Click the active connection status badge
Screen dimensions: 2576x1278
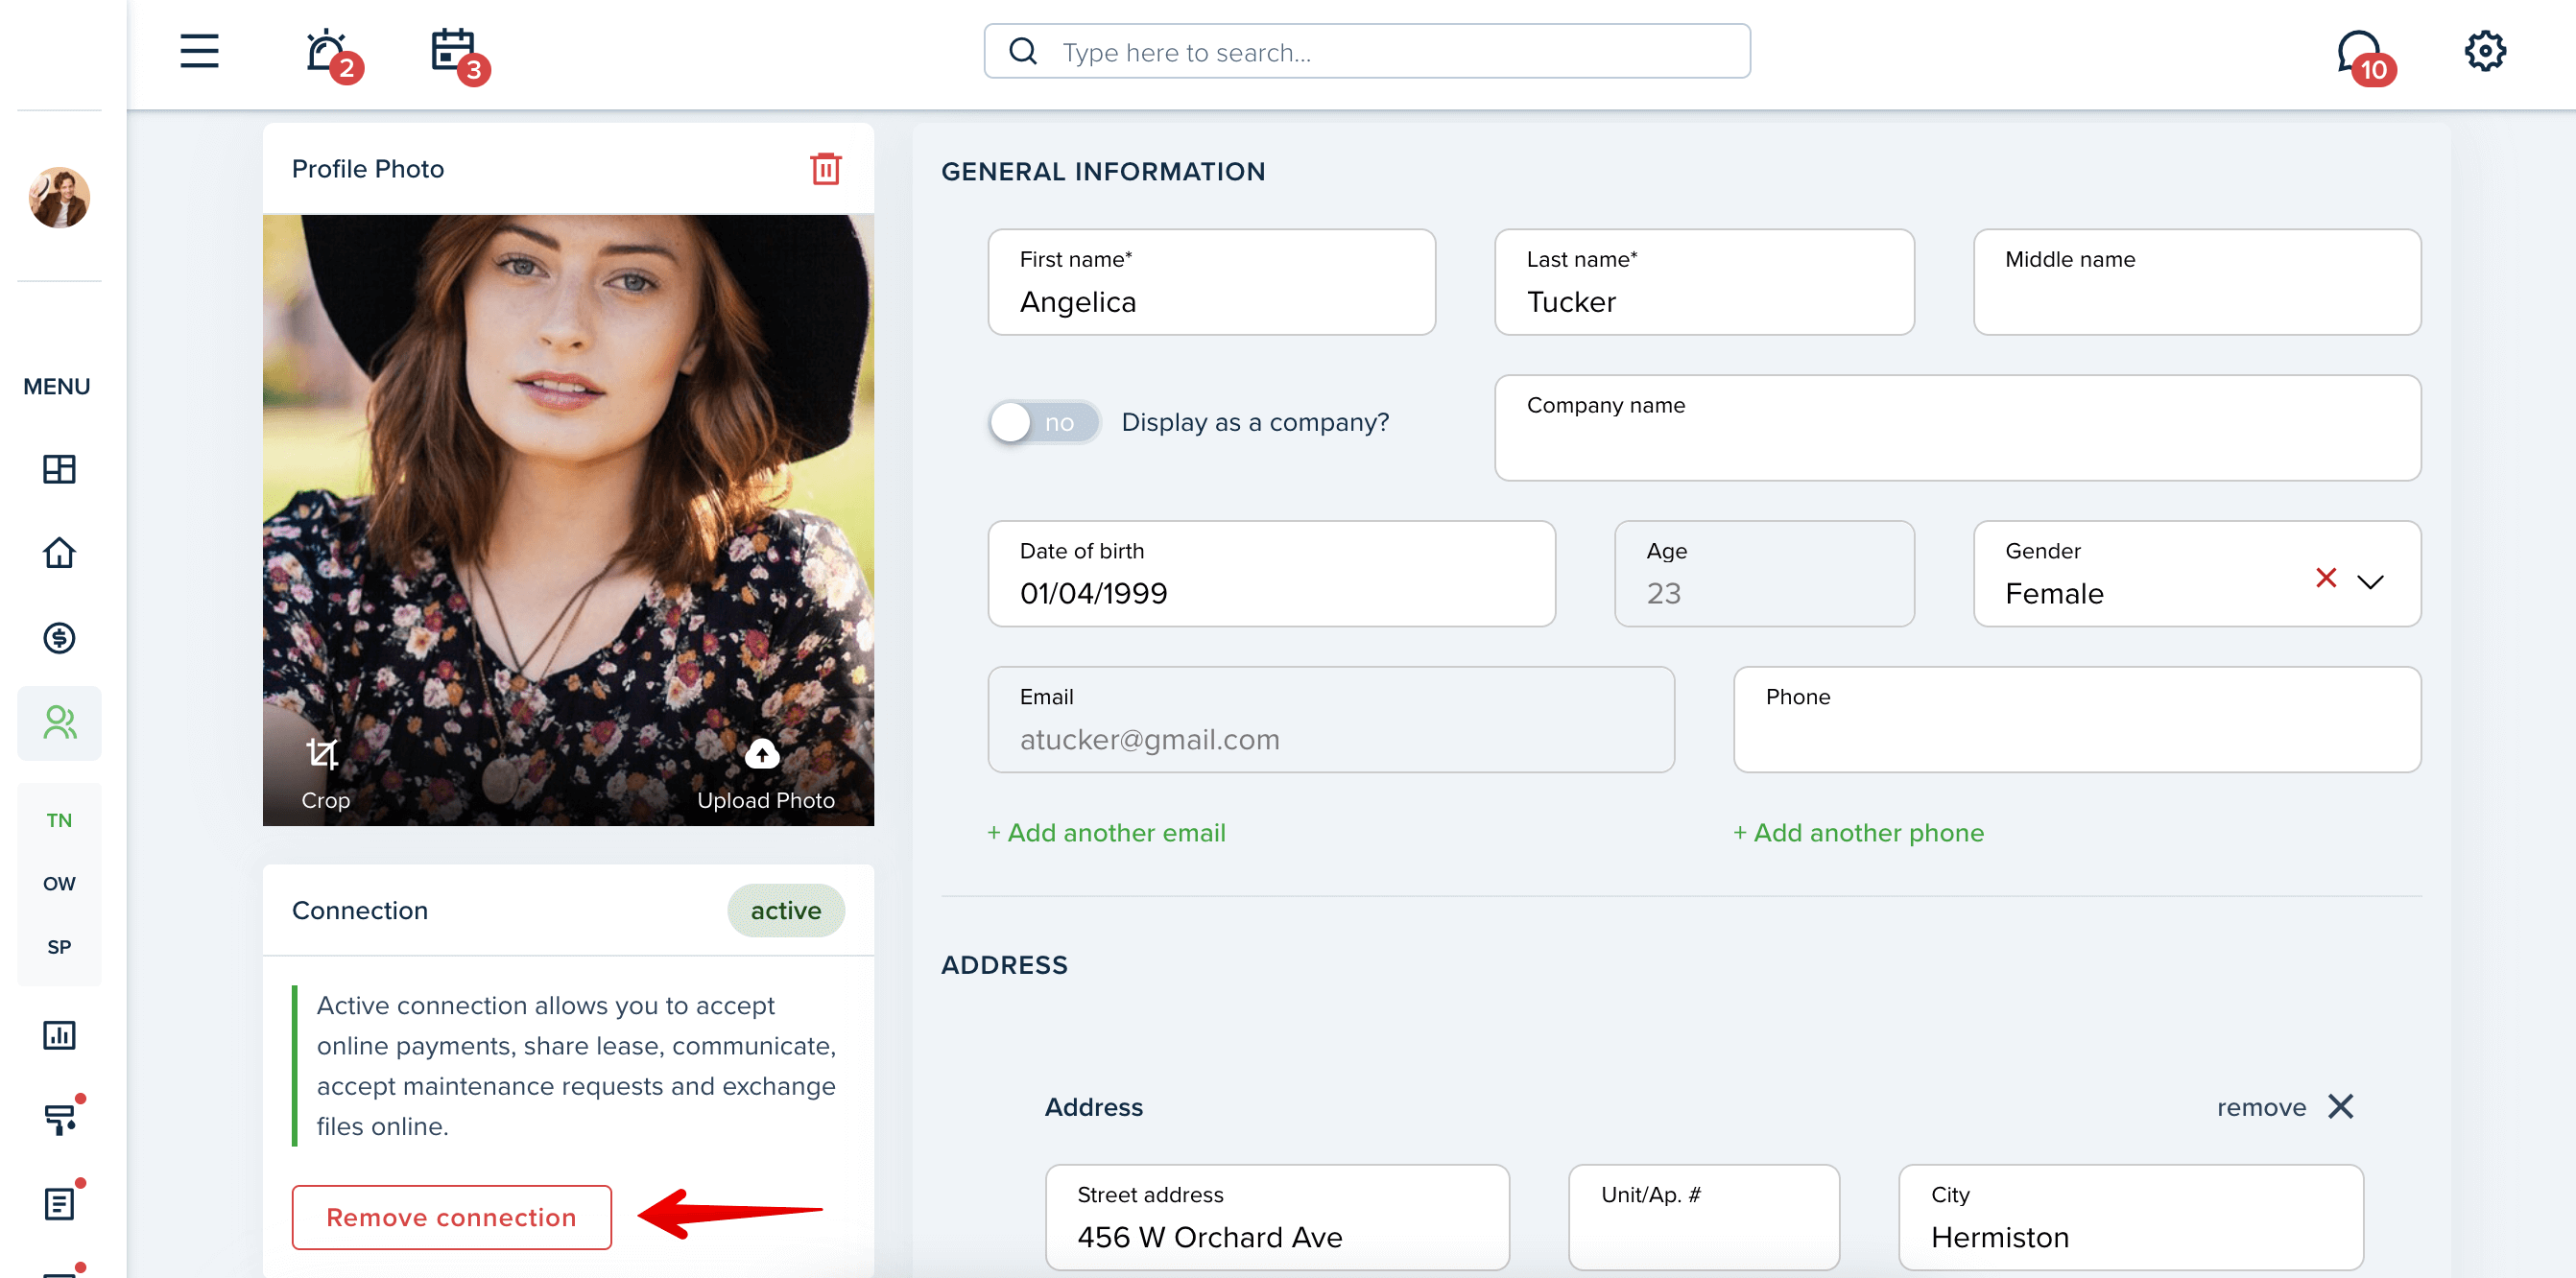pos(785,910)
